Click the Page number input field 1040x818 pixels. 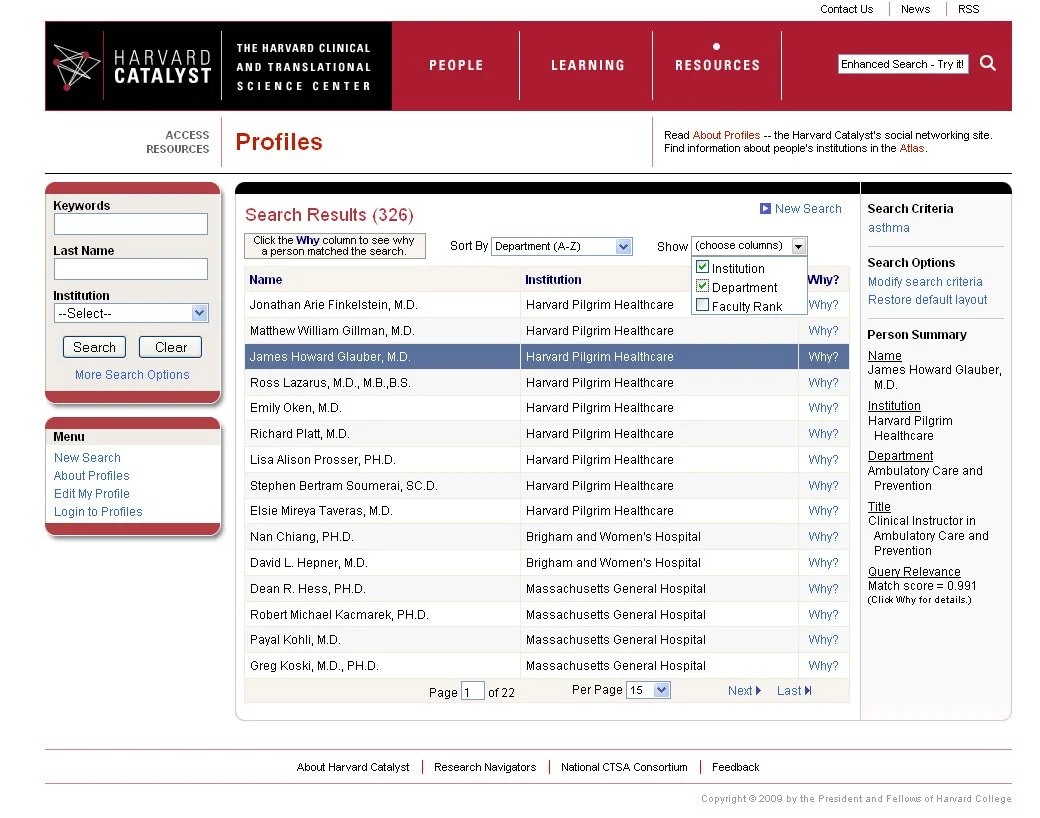point(472,691)
